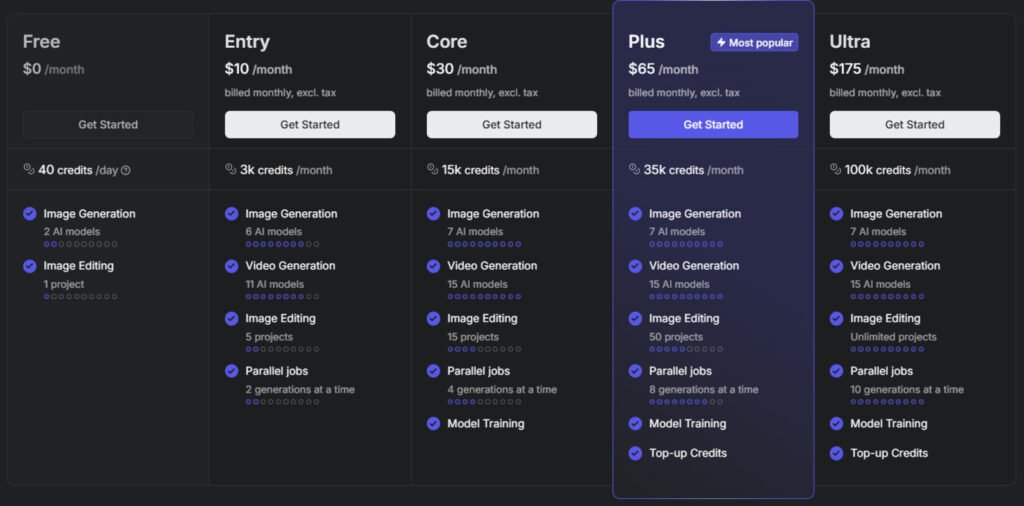Click the Most popular badge on Plus
The image size is (1024, 506).
[754, 42]
